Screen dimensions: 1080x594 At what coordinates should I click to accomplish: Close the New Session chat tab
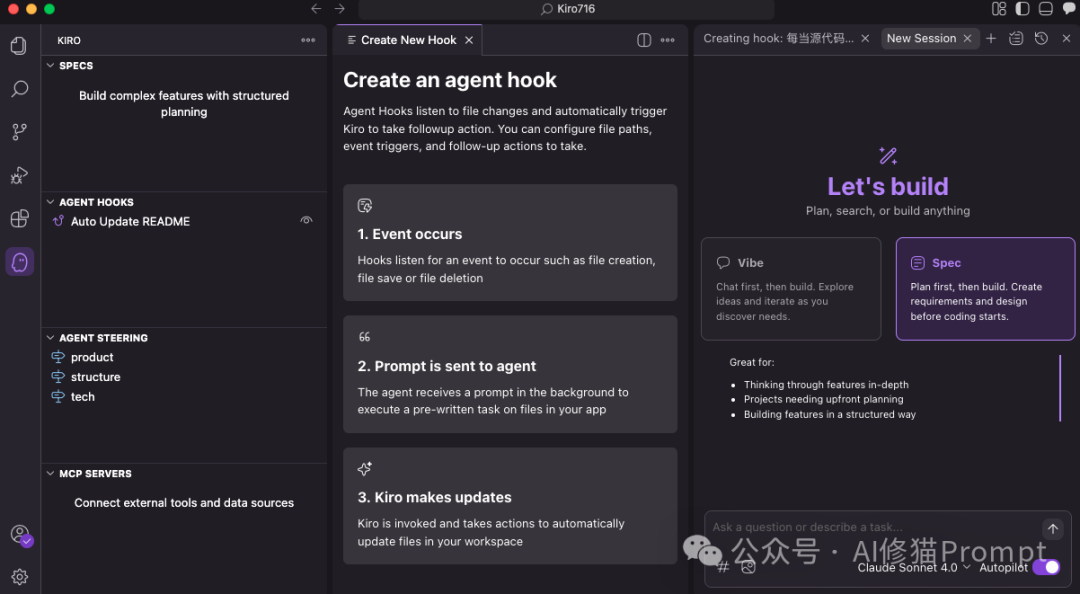[x=967, y=39]
